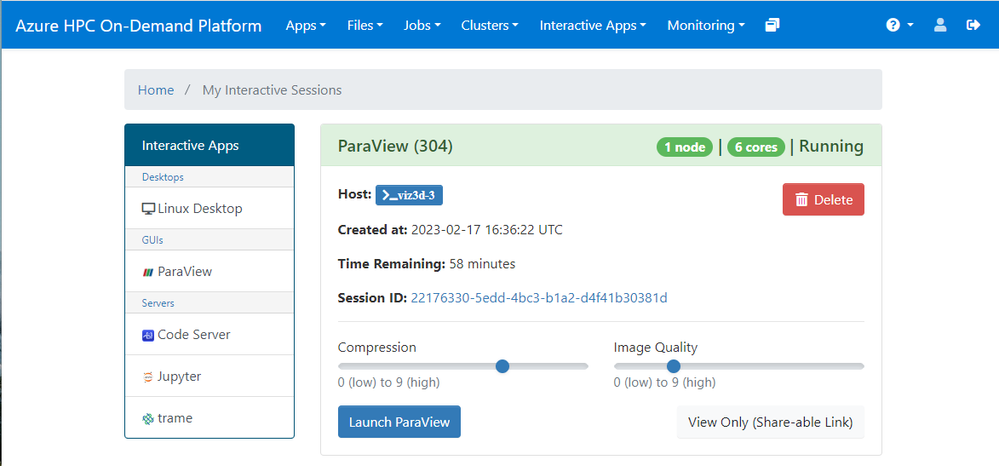This screenshot has width=999, height=466.
Task: Click the Launch ParaView button
Action: tap(399, 422)
